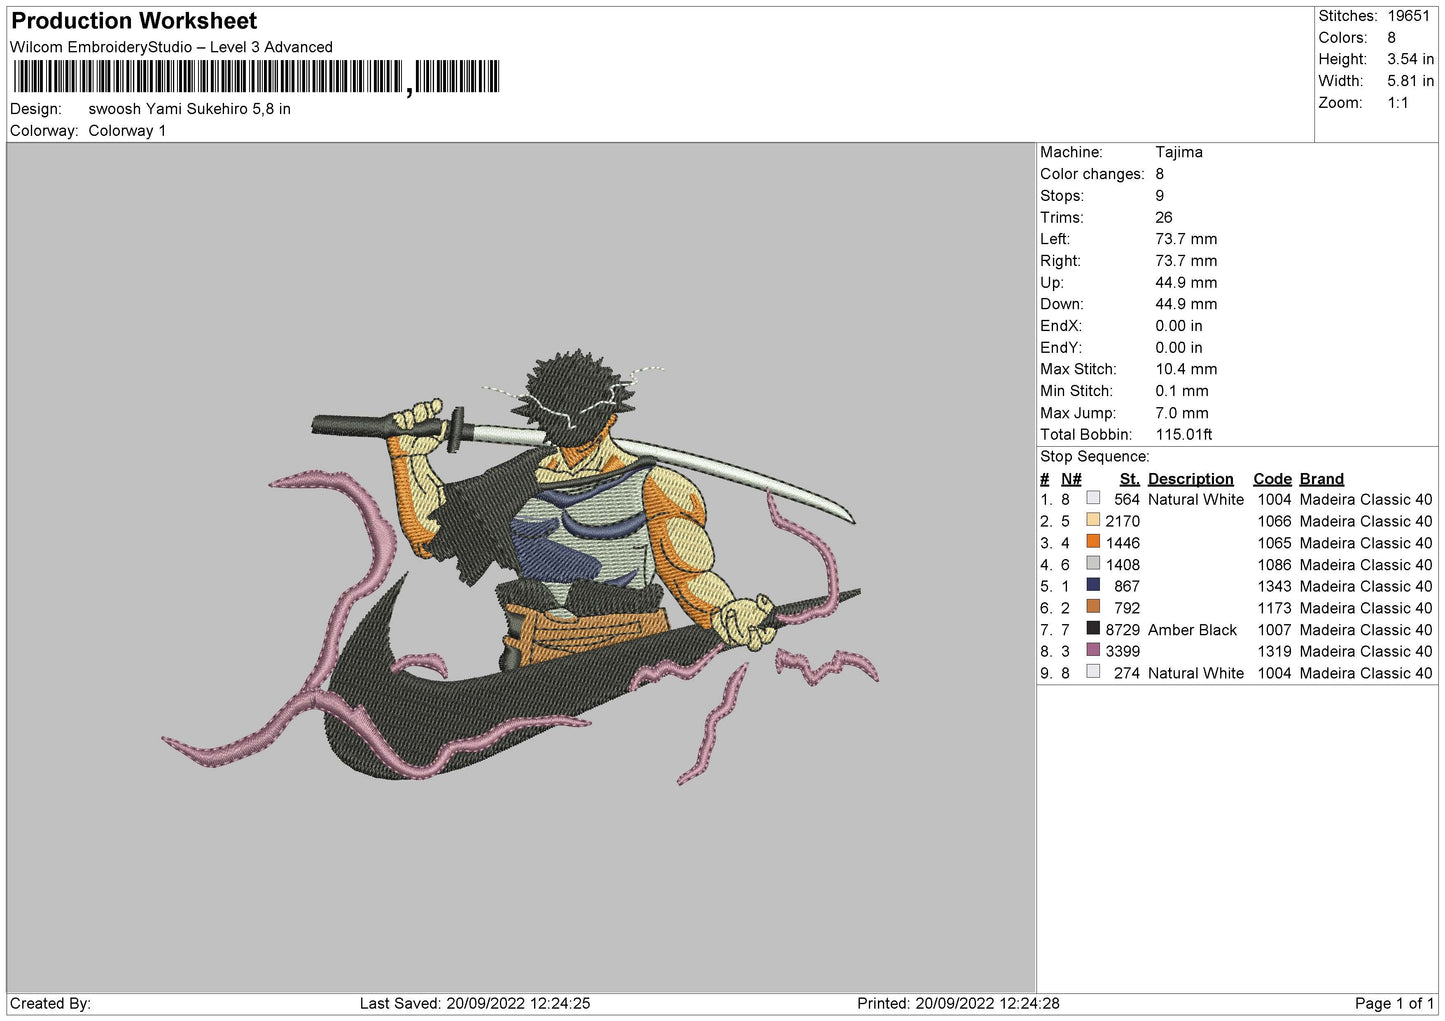Select the orange swatch in stop 3

click(x=1093, y=542)
